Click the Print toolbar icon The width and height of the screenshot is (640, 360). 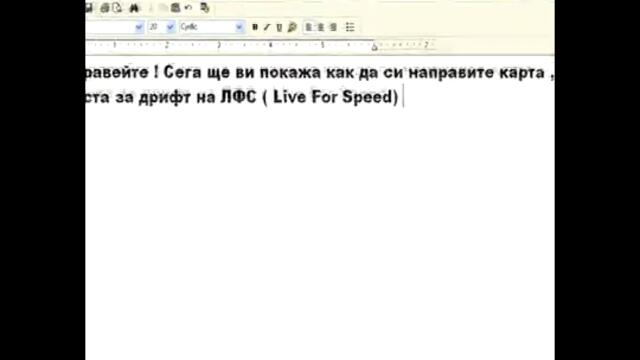tap(105, 8)
